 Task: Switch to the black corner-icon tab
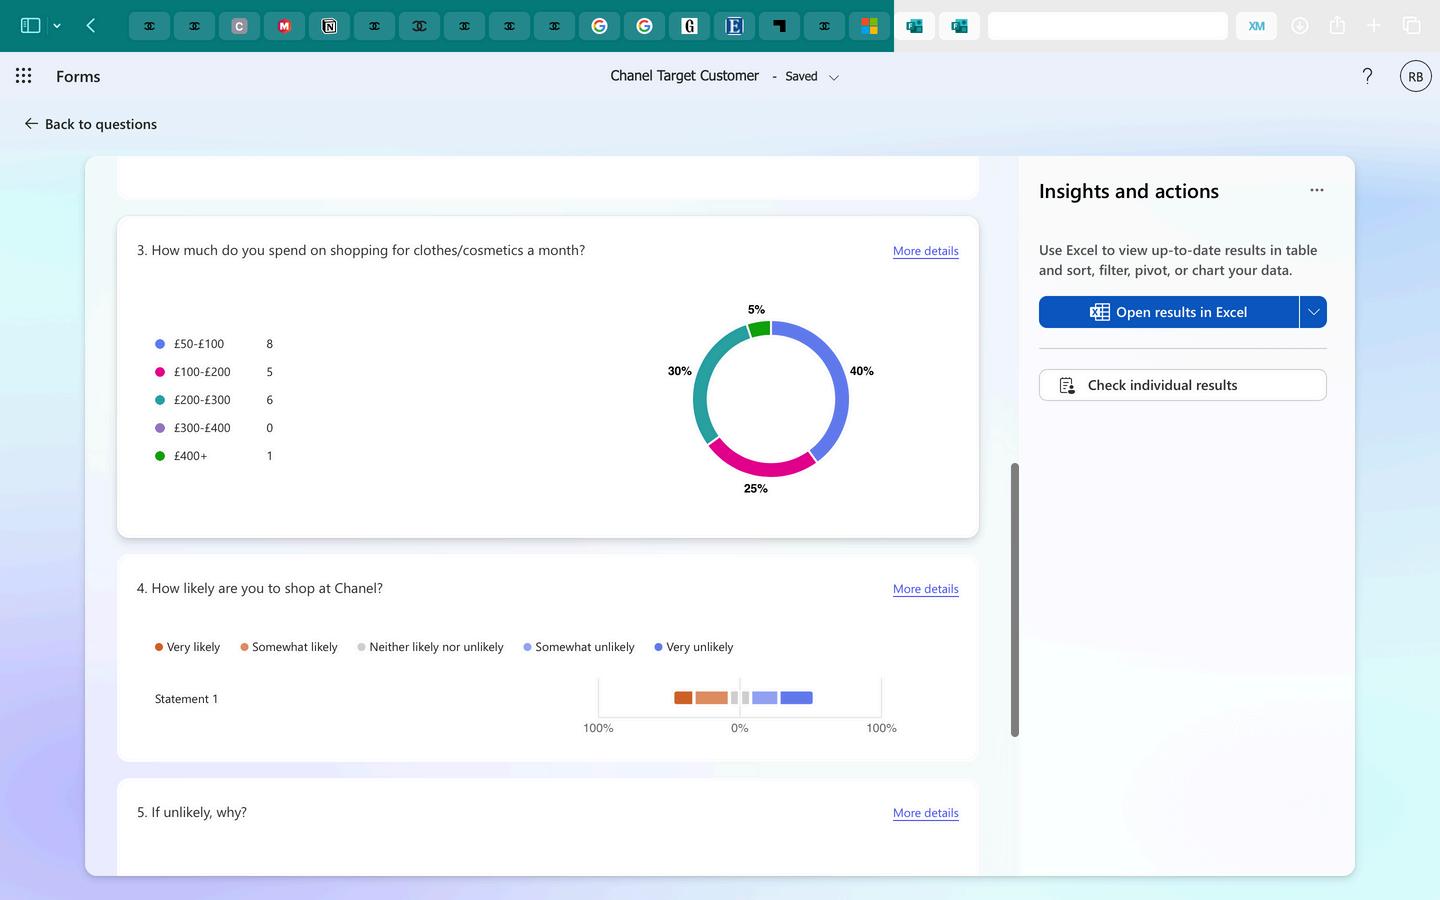pyautogui.click(x=779, y=26)
